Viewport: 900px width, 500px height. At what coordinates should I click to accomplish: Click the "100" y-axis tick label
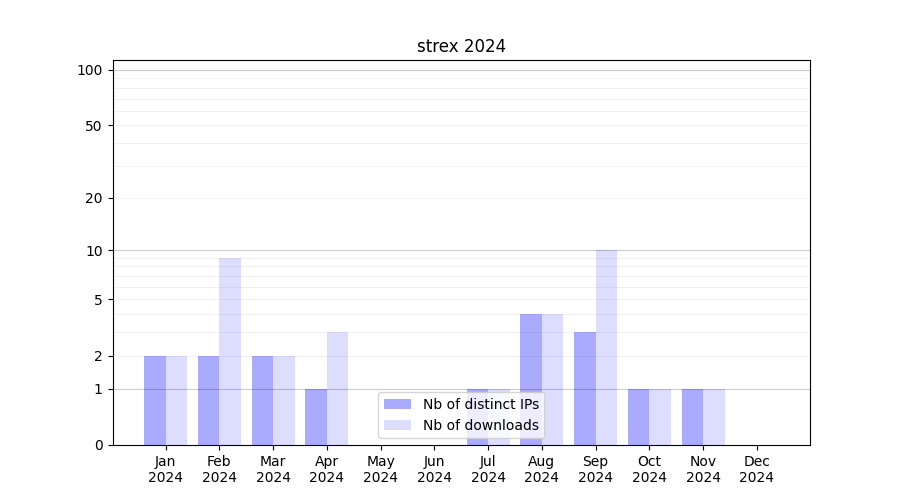90,70
